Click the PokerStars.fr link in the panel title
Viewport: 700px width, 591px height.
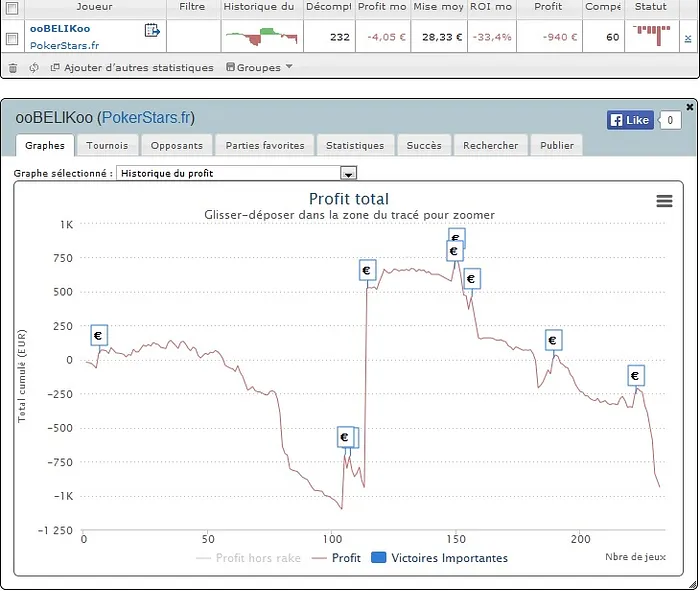[x=148, y=118]
